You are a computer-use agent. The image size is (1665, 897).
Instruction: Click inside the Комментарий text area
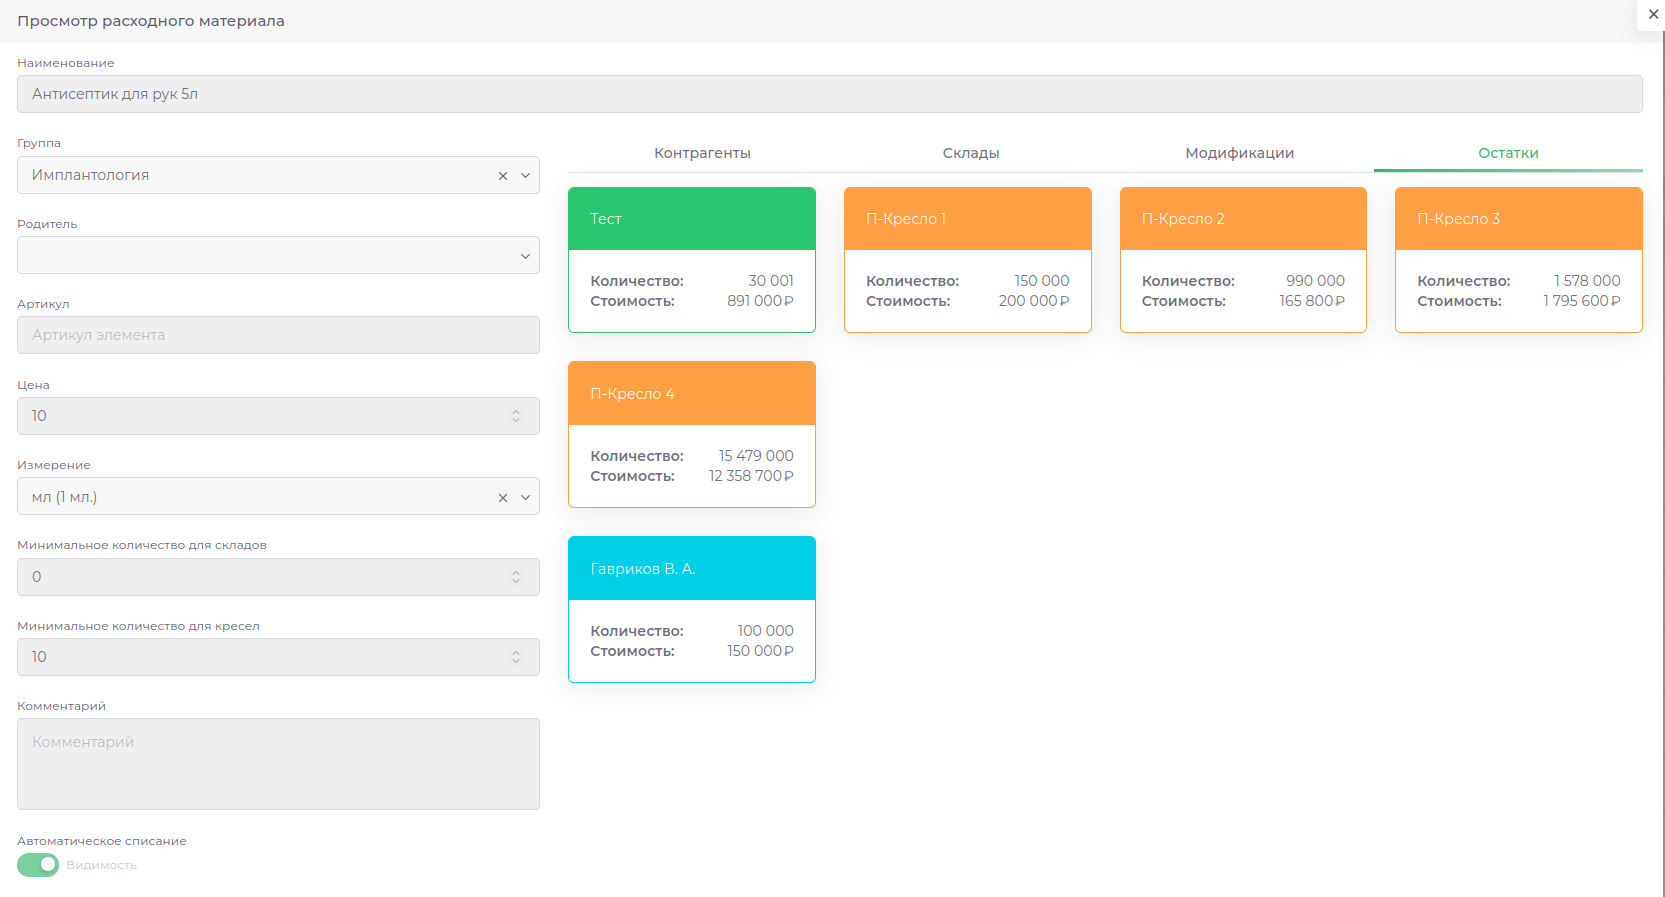[278, 764]
